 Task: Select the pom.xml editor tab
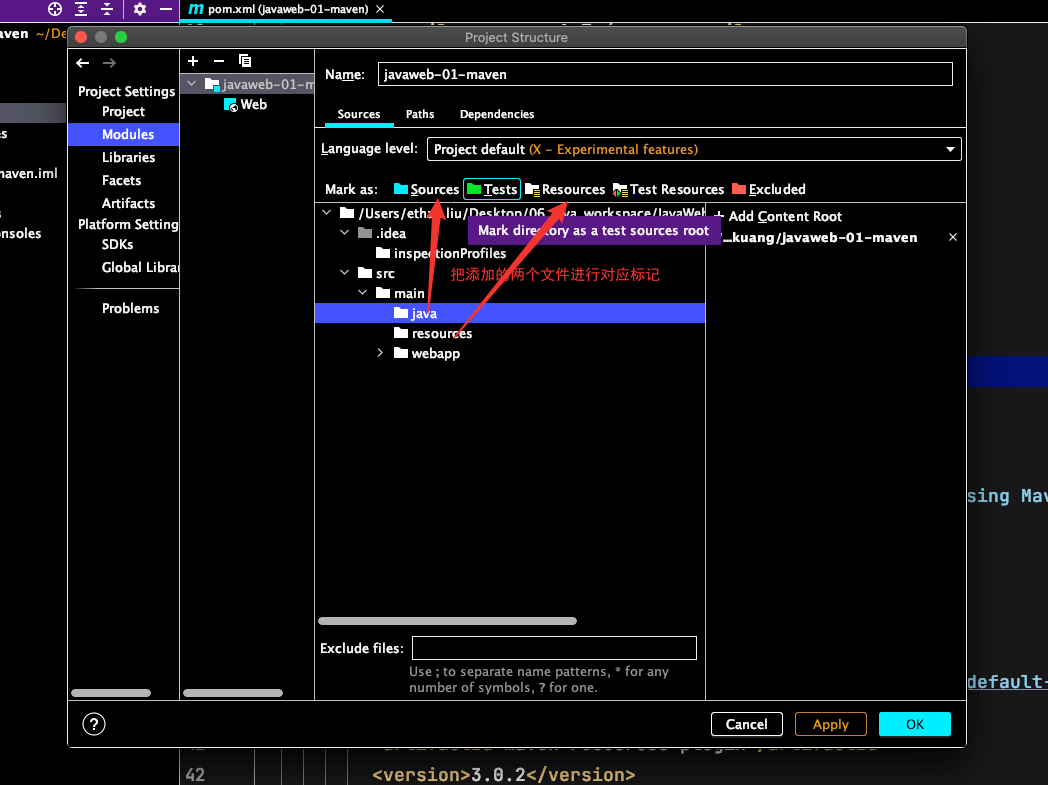(287, 9)
